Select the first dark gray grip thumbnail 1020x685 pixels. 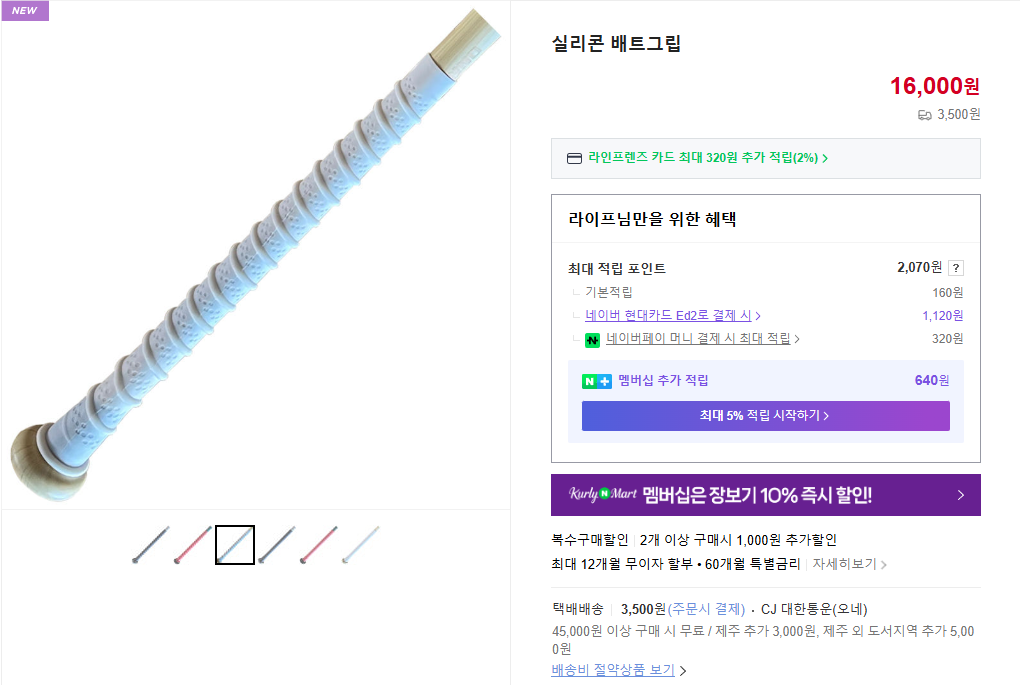pos(151,545)
